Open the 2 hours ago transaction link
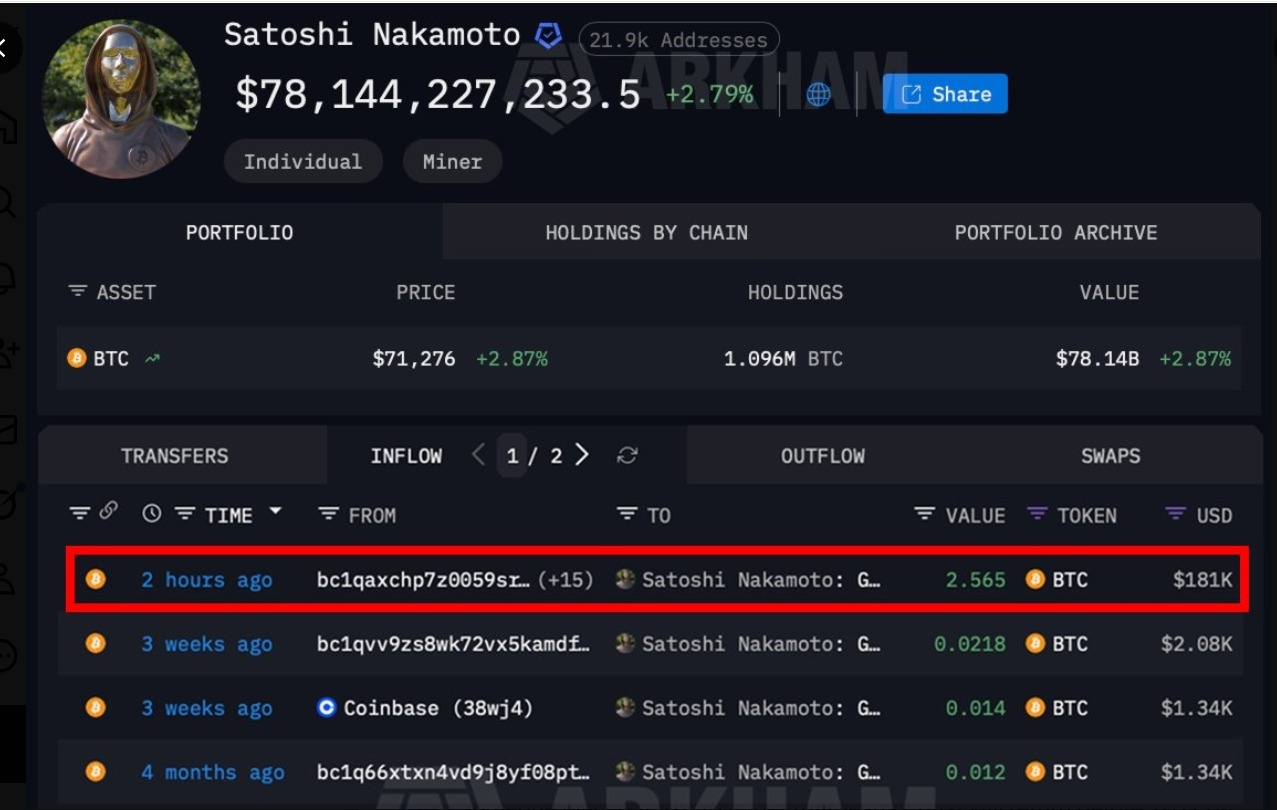The width and height of the screenshot is (1277, 810). (x=207, y=580)
